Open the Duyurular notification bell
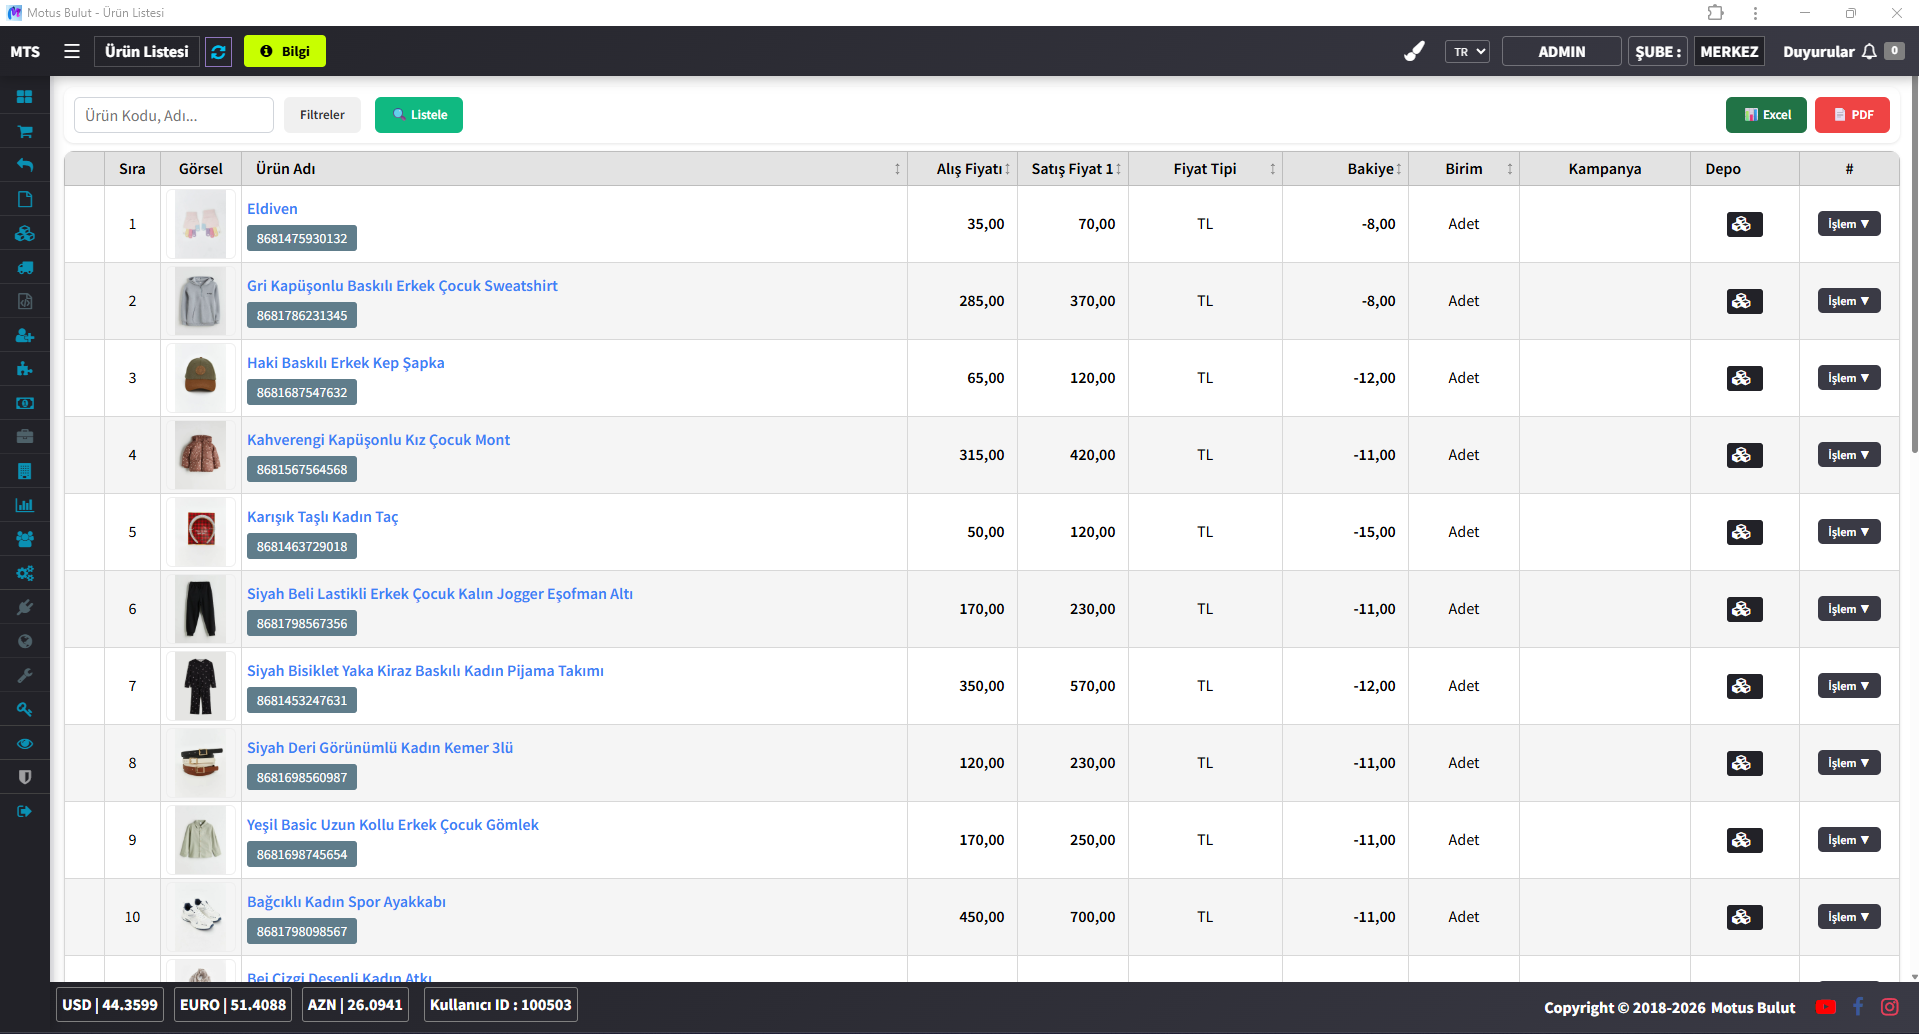 pos(1868,52)
